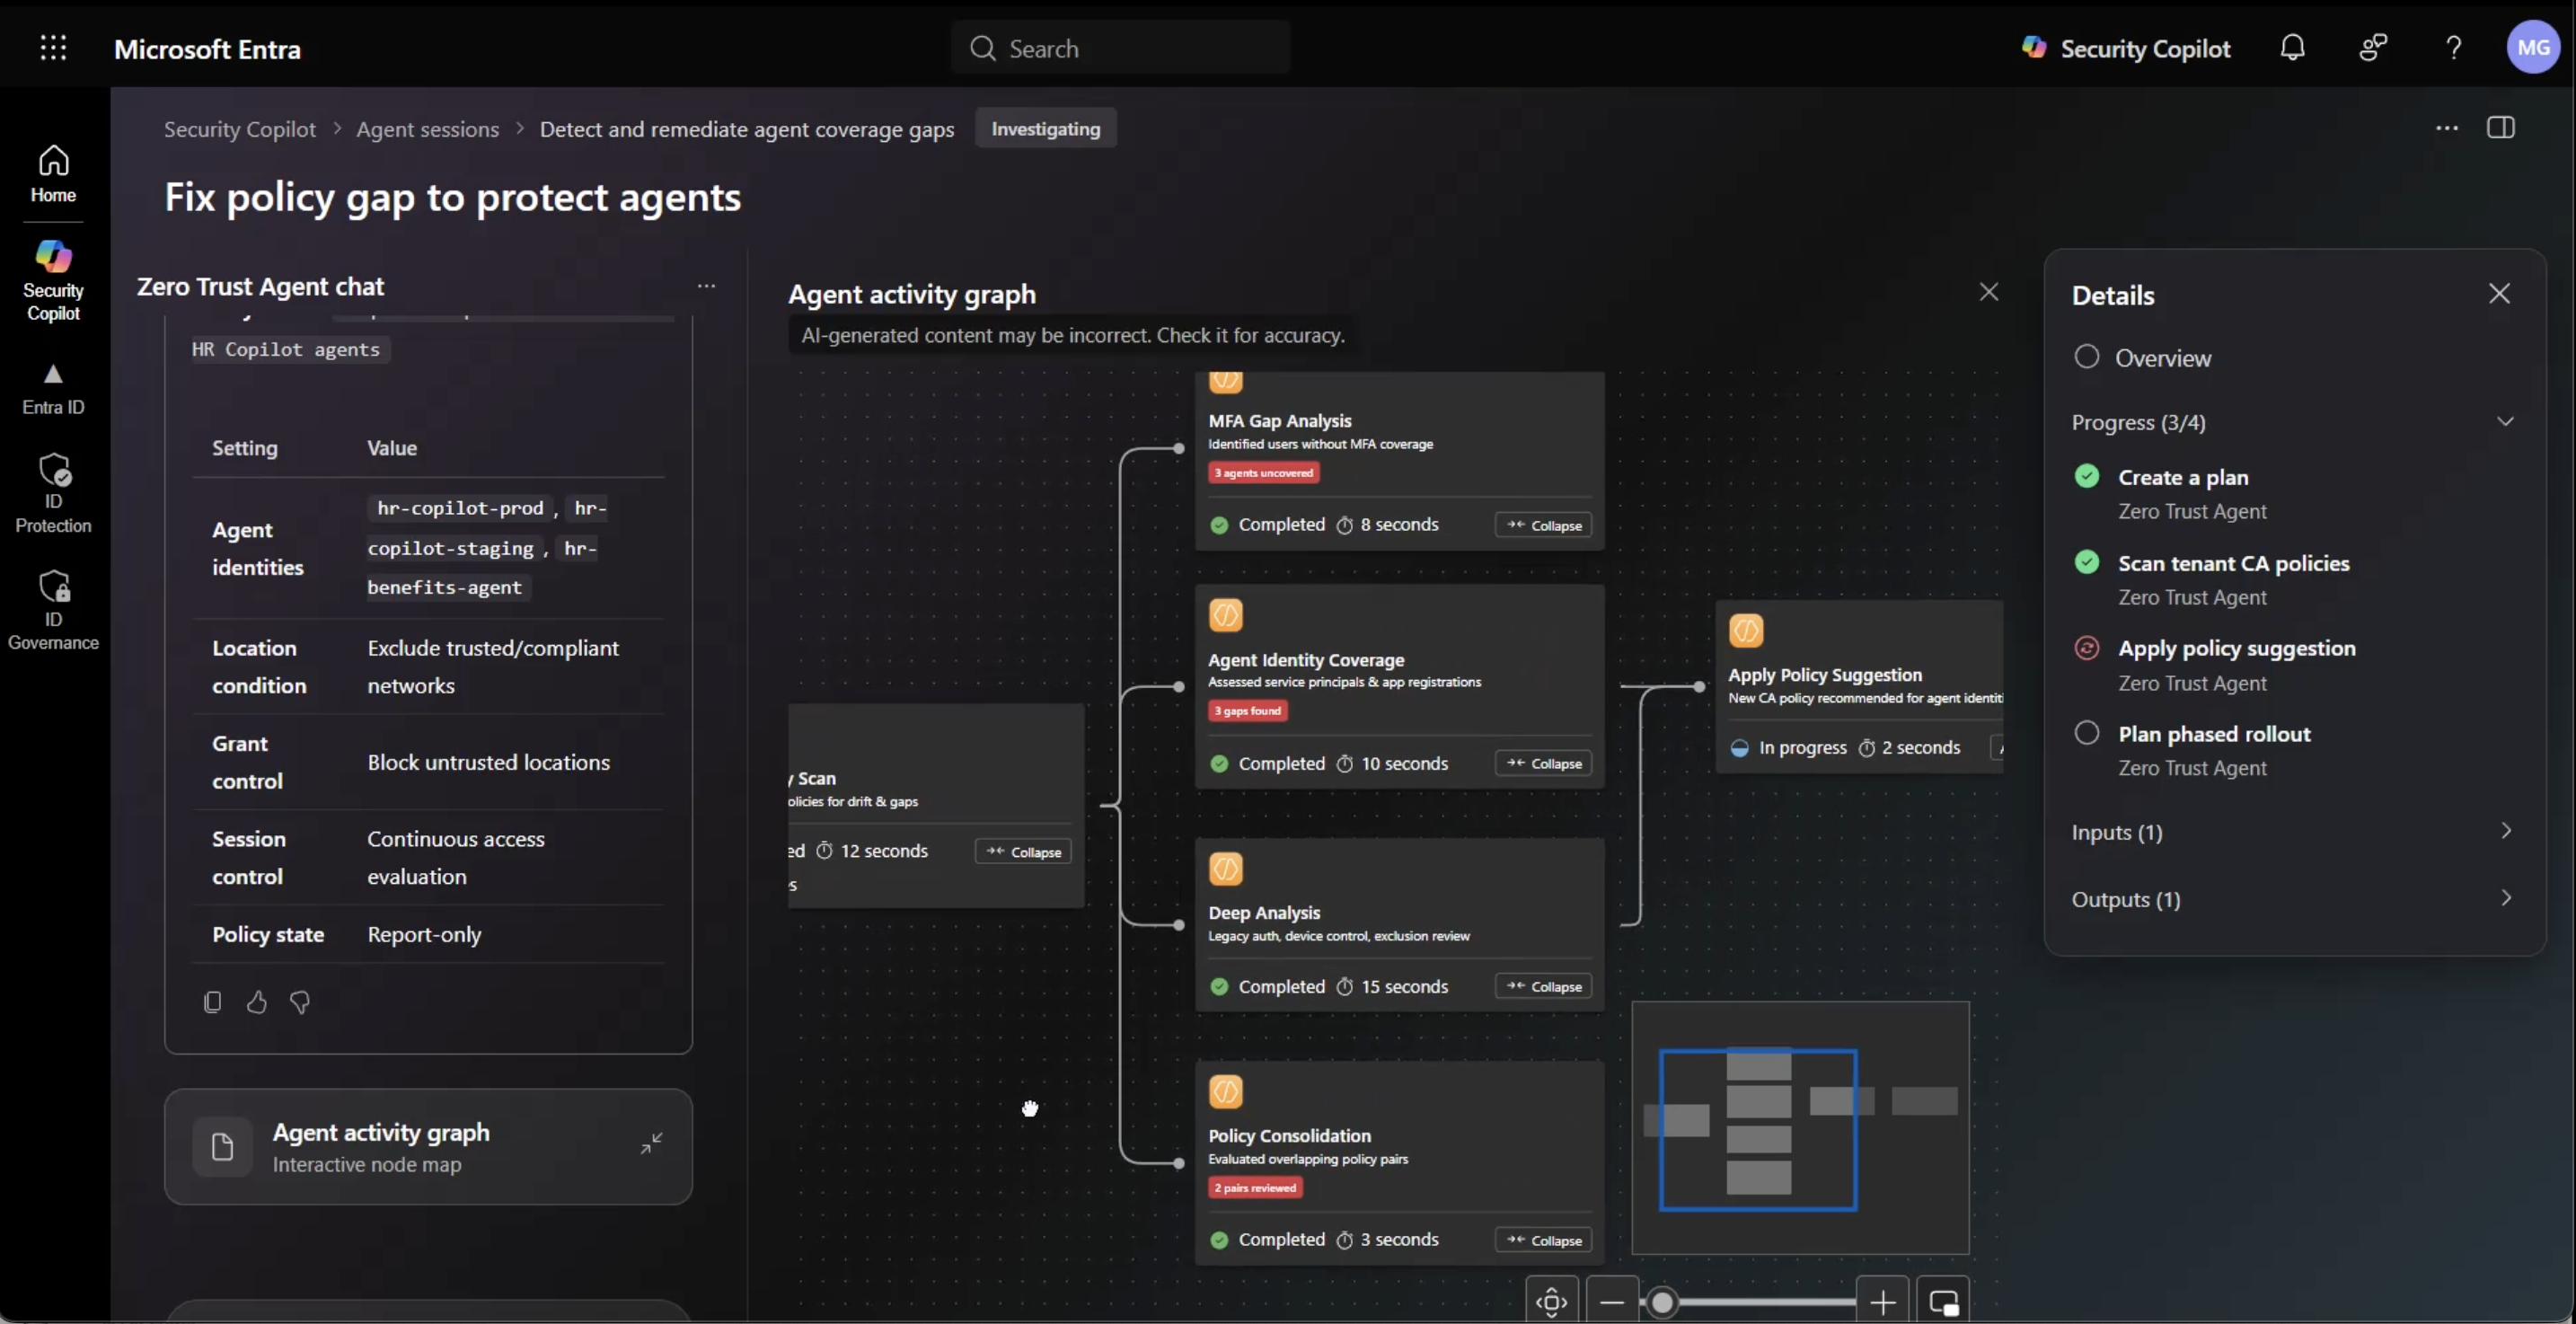2576x1324 pixels.
Task: Select the Plan phased rollout step circle
Action: coord(2087,733)
